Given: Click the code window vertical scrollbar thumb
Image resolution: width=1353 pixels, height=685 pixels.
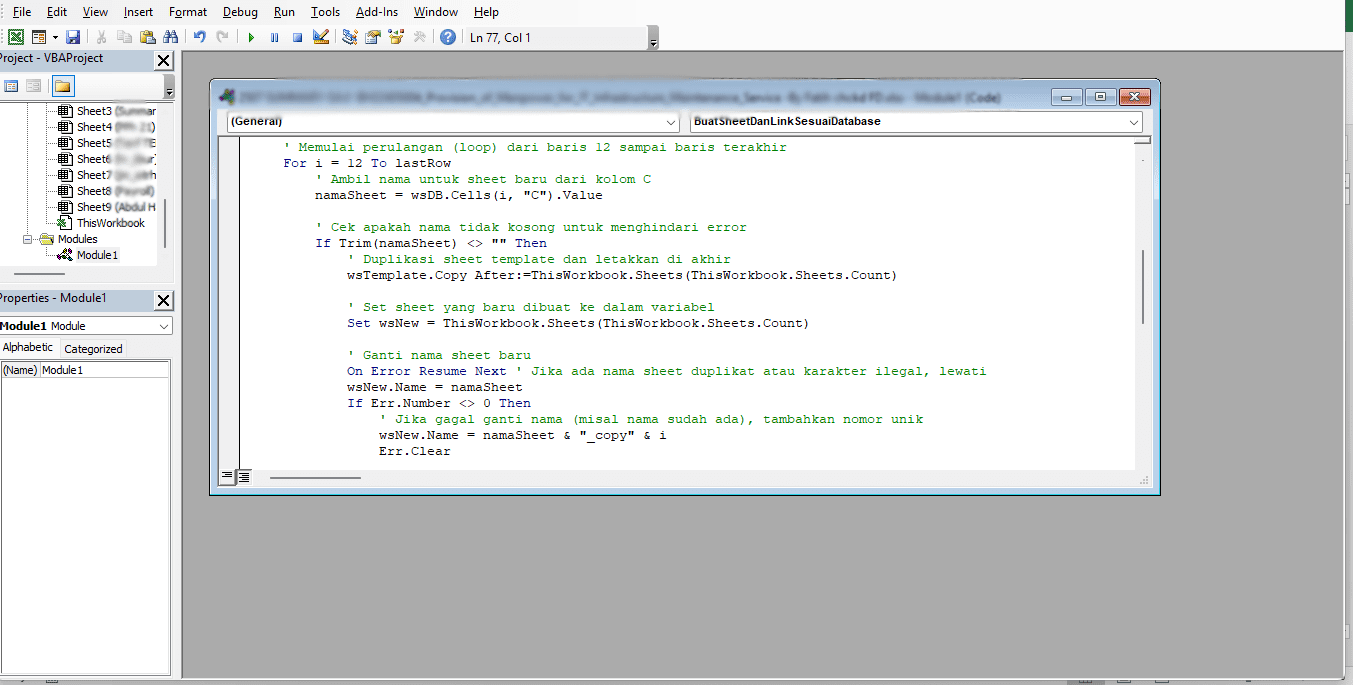Looking at the screenshot, I should pos(1143,286).
